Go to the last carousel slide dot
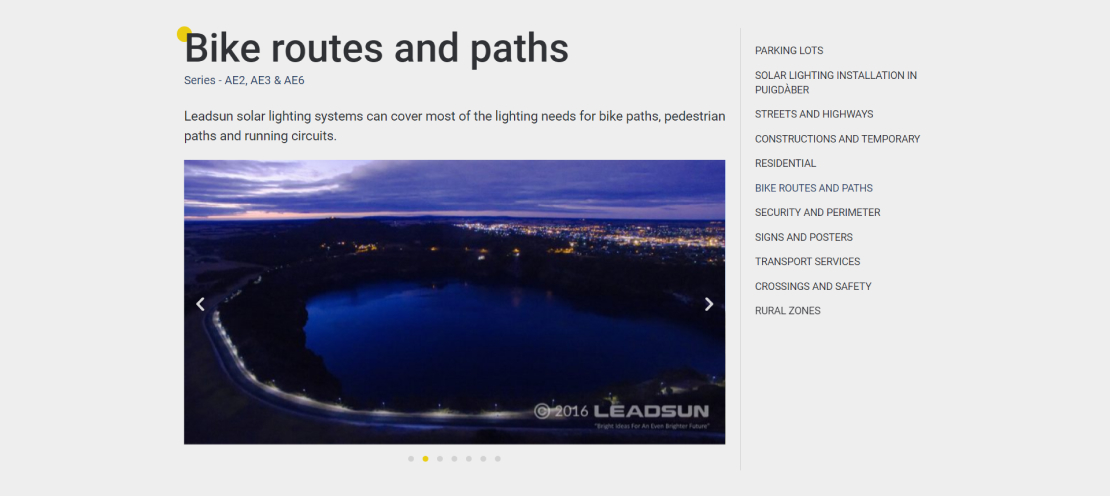1110x496 pixels. point(497,459)
